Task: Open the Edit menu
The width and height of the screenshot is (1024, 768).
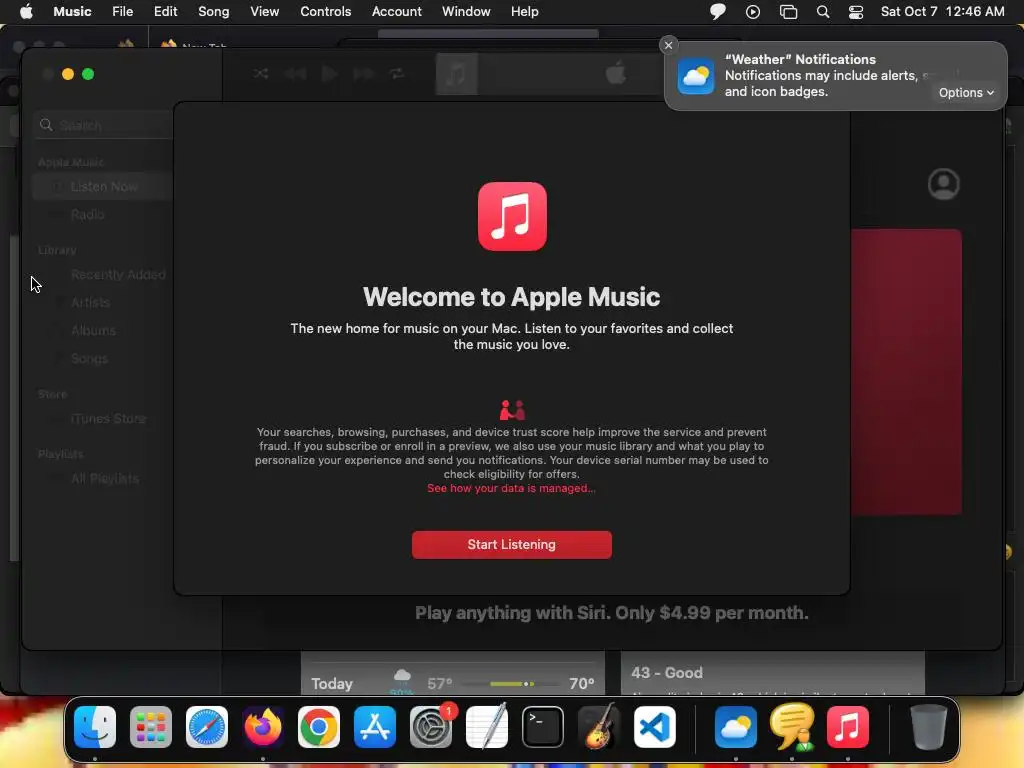Action: tap(165, 11)
